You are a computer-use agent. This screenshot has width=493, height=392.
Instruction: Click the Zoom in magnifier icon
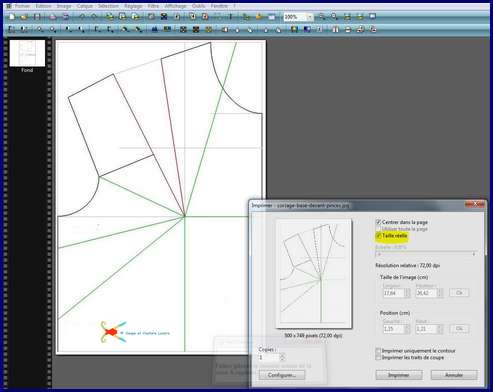point(322,17)
